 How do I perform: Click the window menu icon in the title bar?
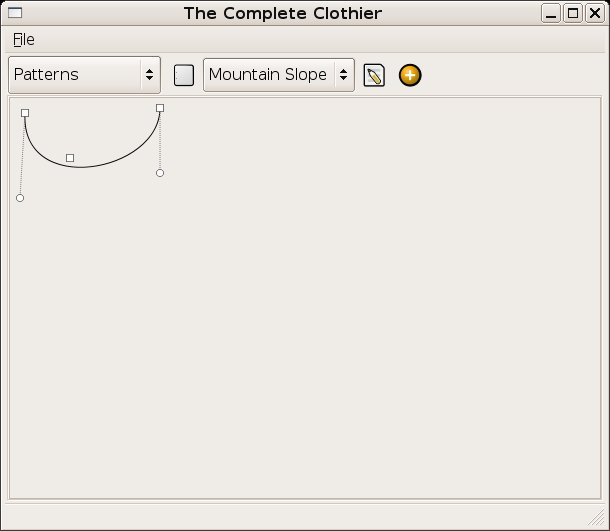click(15, 13)
